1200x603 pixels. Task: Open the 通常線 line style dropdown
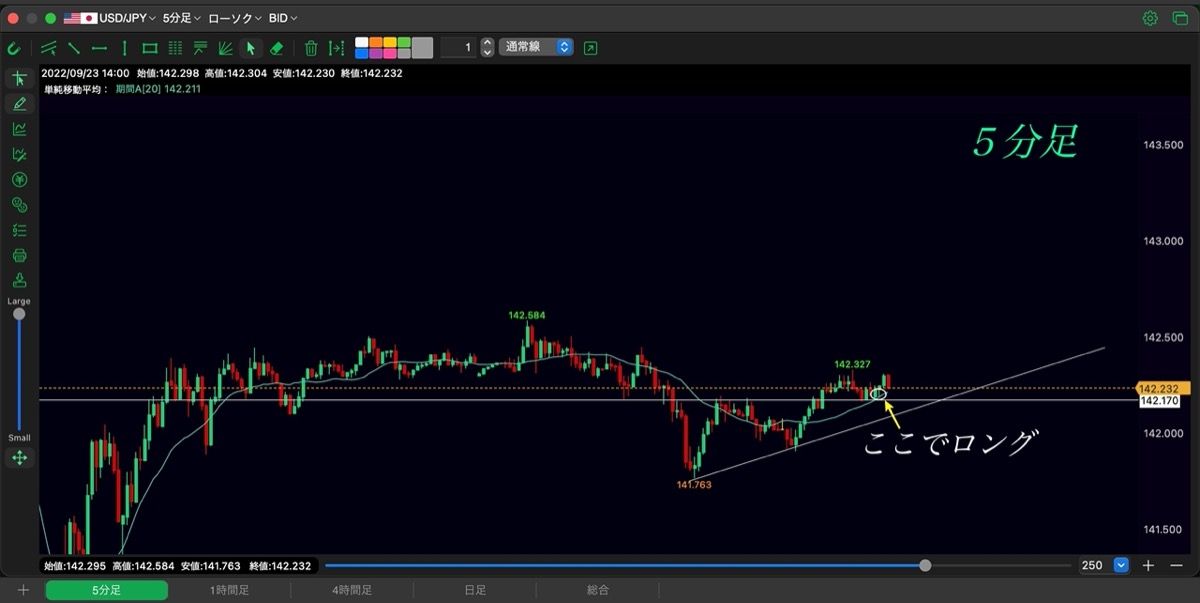point(536,47)
